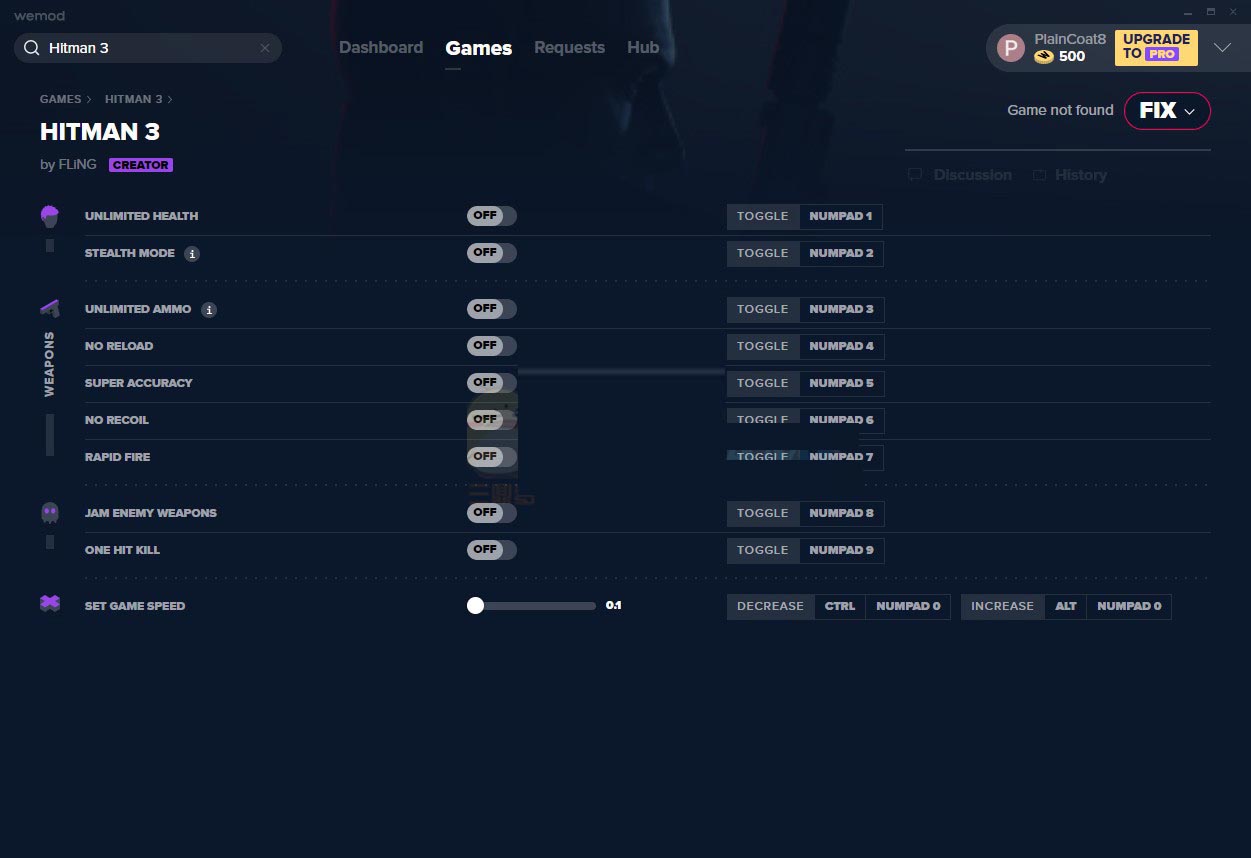Click Toggle button for One Hit Kill
This screenshot has width=1251, height=858.
763,551
